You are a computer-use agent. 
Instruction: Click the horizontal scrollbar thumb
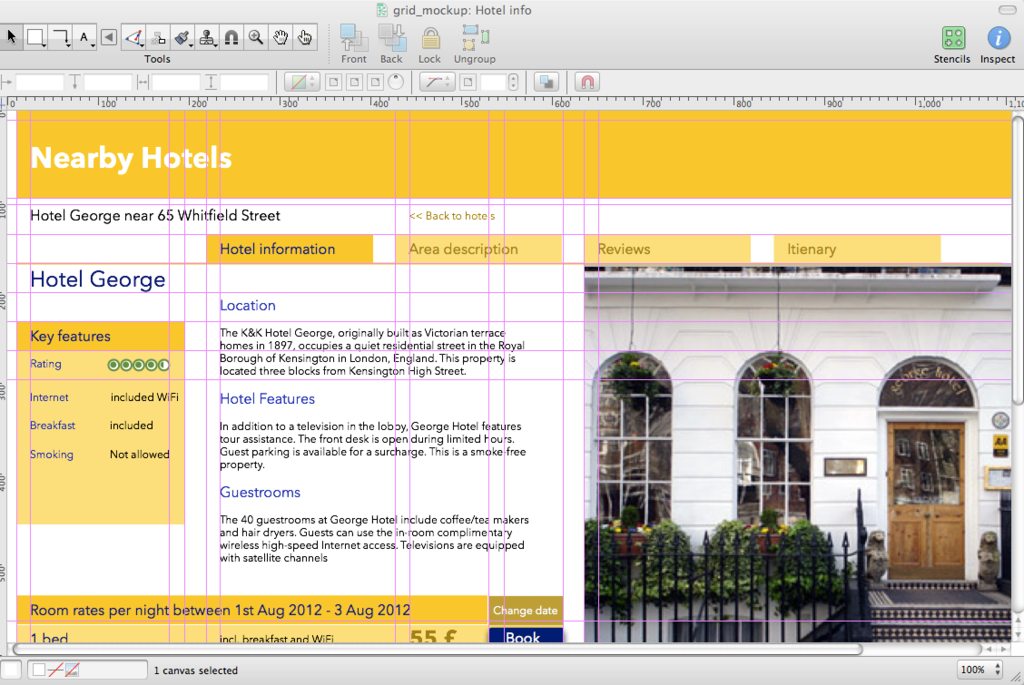click(x=438, y=649)
